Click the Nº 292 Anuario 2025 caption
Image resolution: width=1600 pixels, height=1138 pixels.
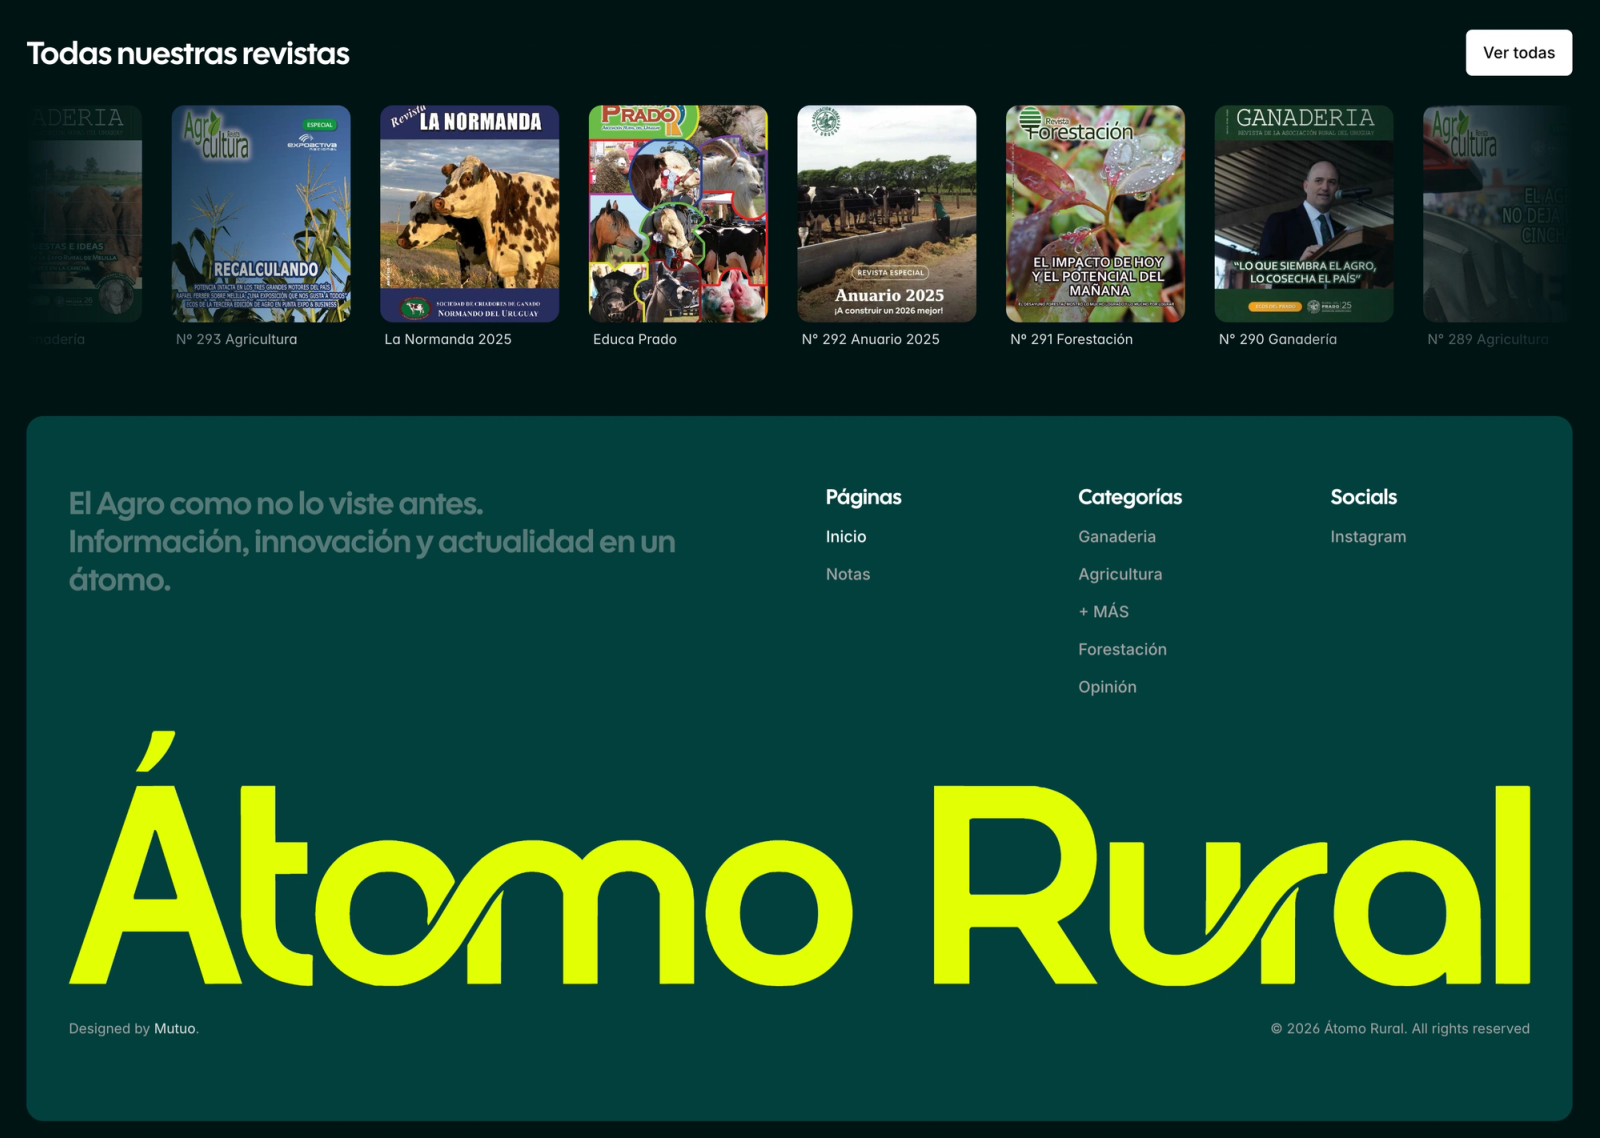[871, 339]
